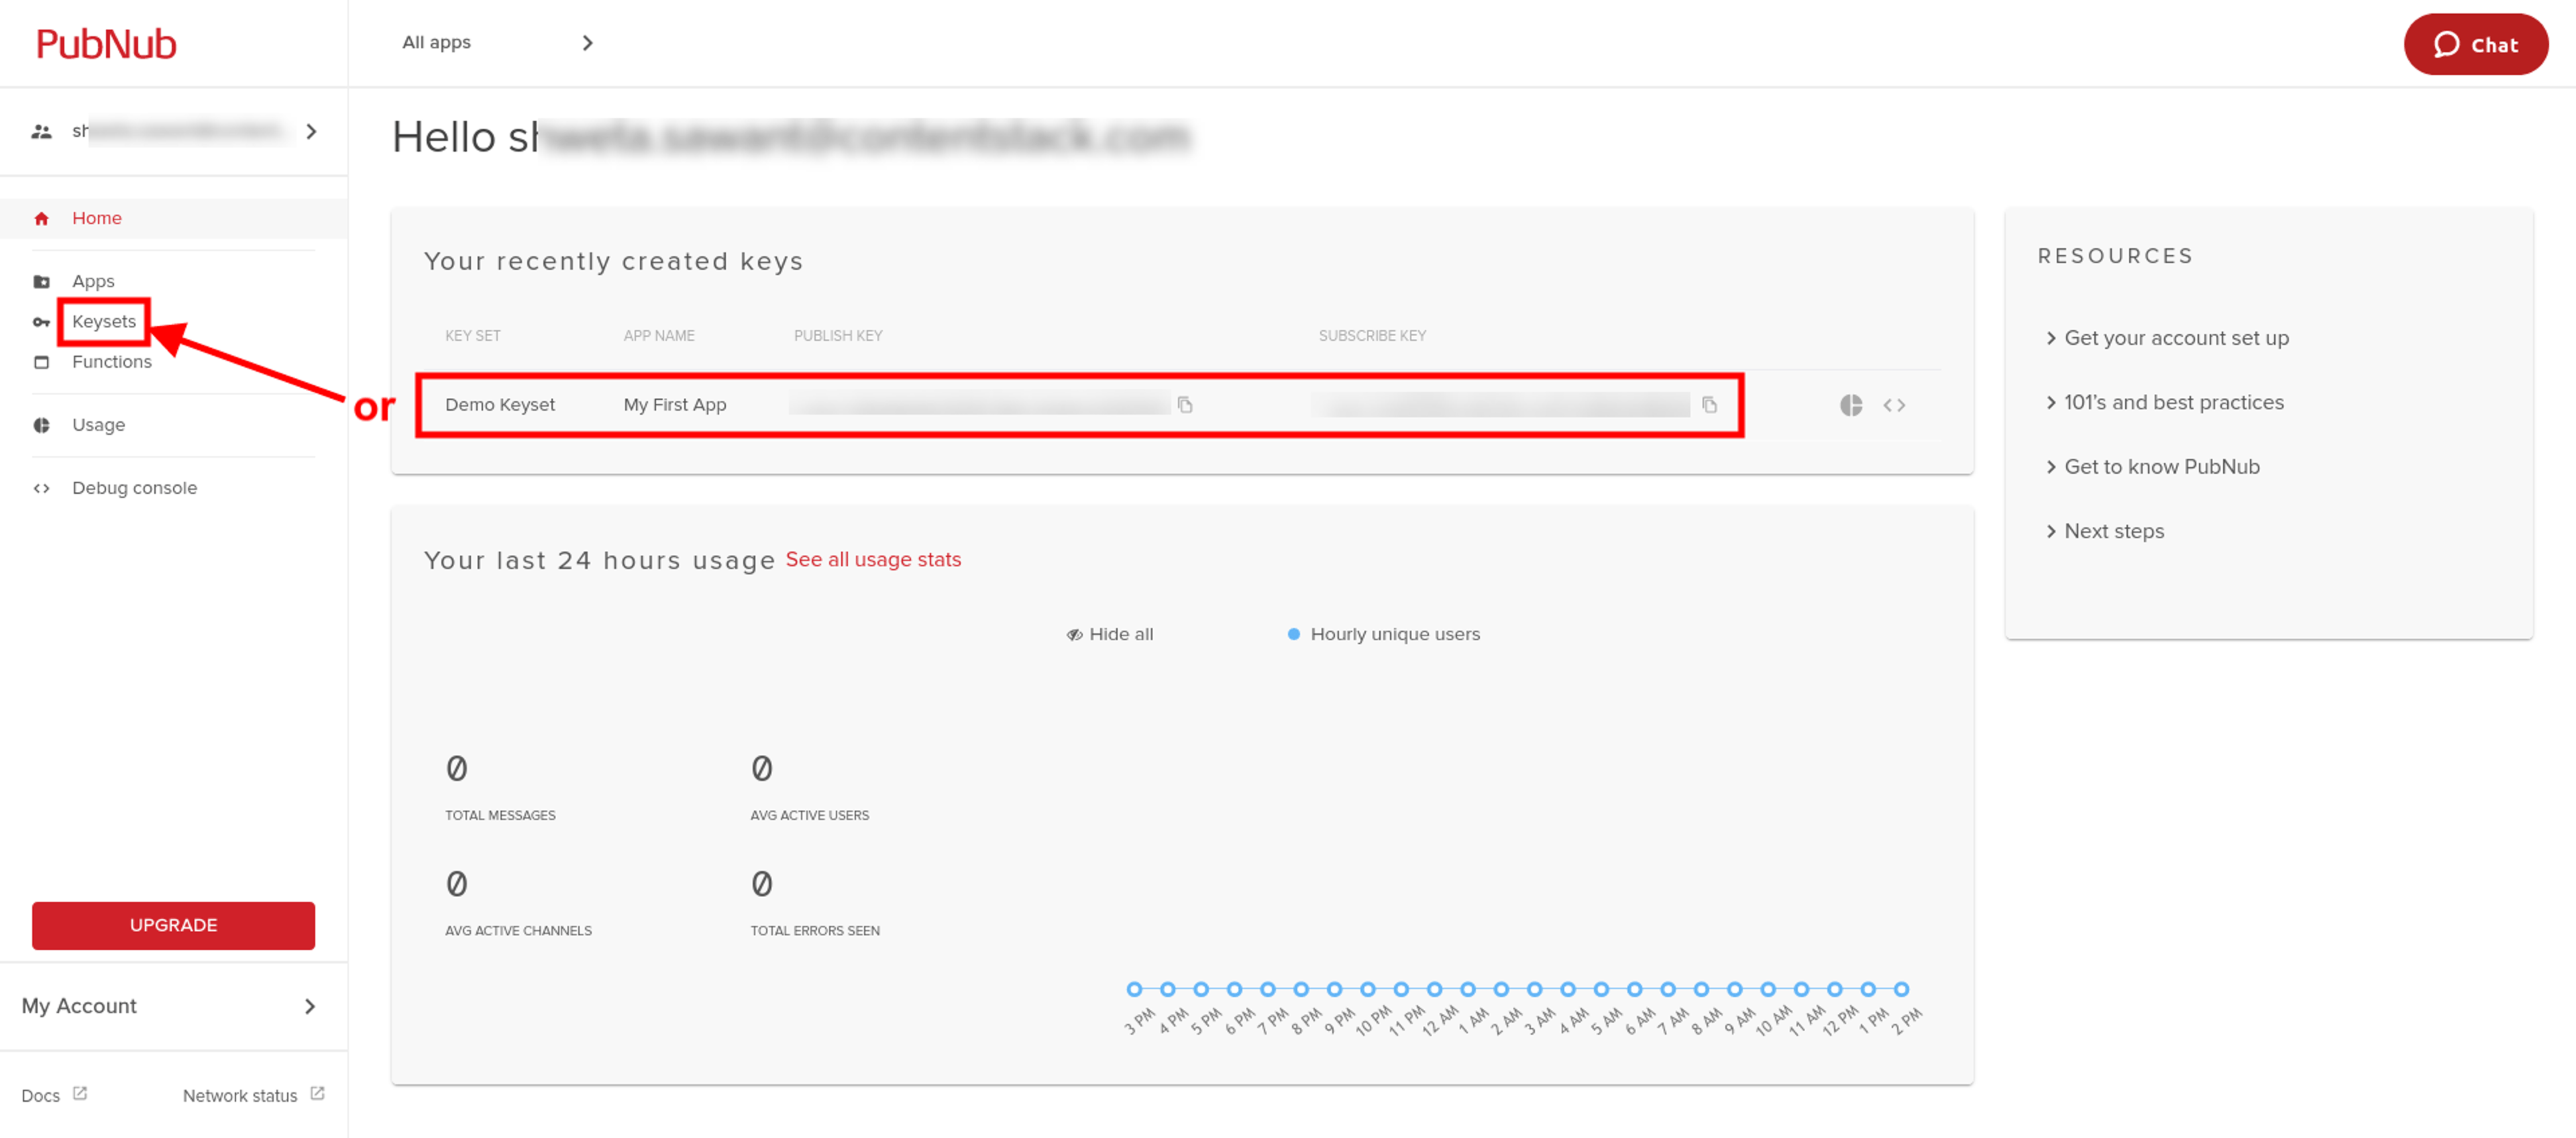The height and width of the screenshot is (1138, 2576).
Task: Click the Docs external link icon
Action: [80, 1093]
